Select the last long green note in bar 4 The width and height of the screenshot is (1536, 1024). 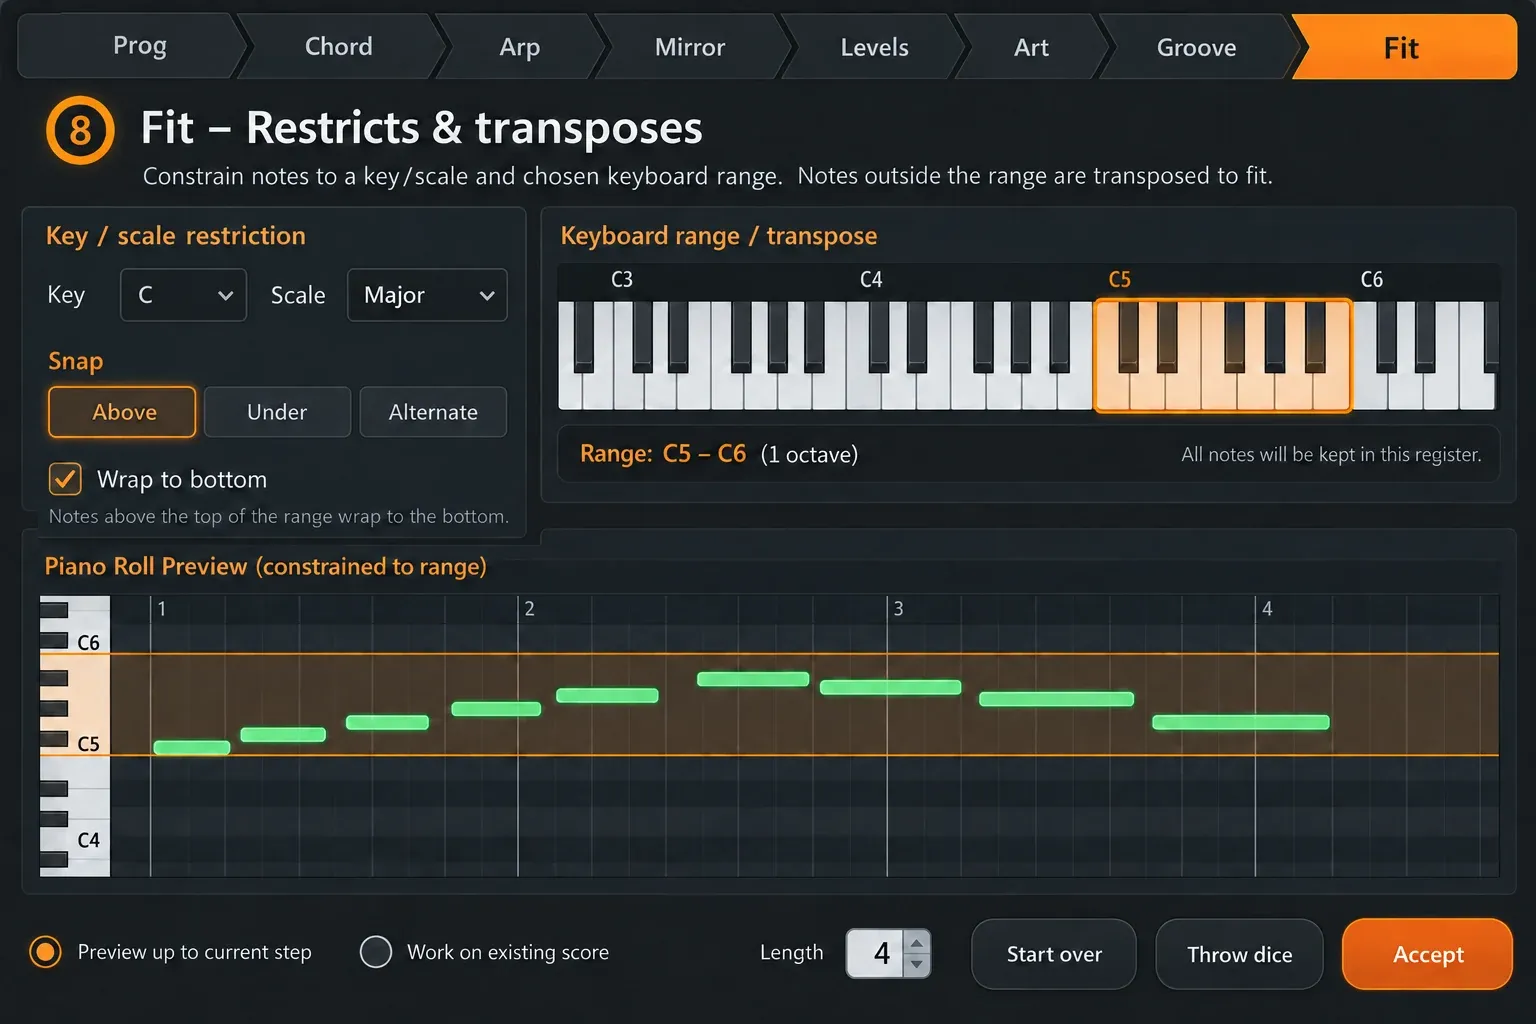pos(1241,722)
